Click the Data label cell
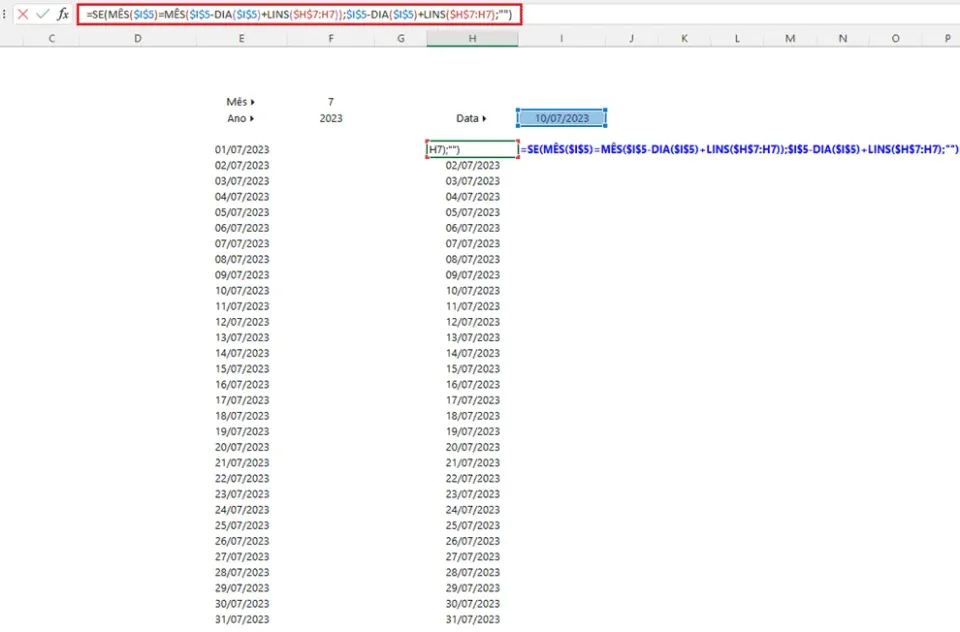 point(472,118)
